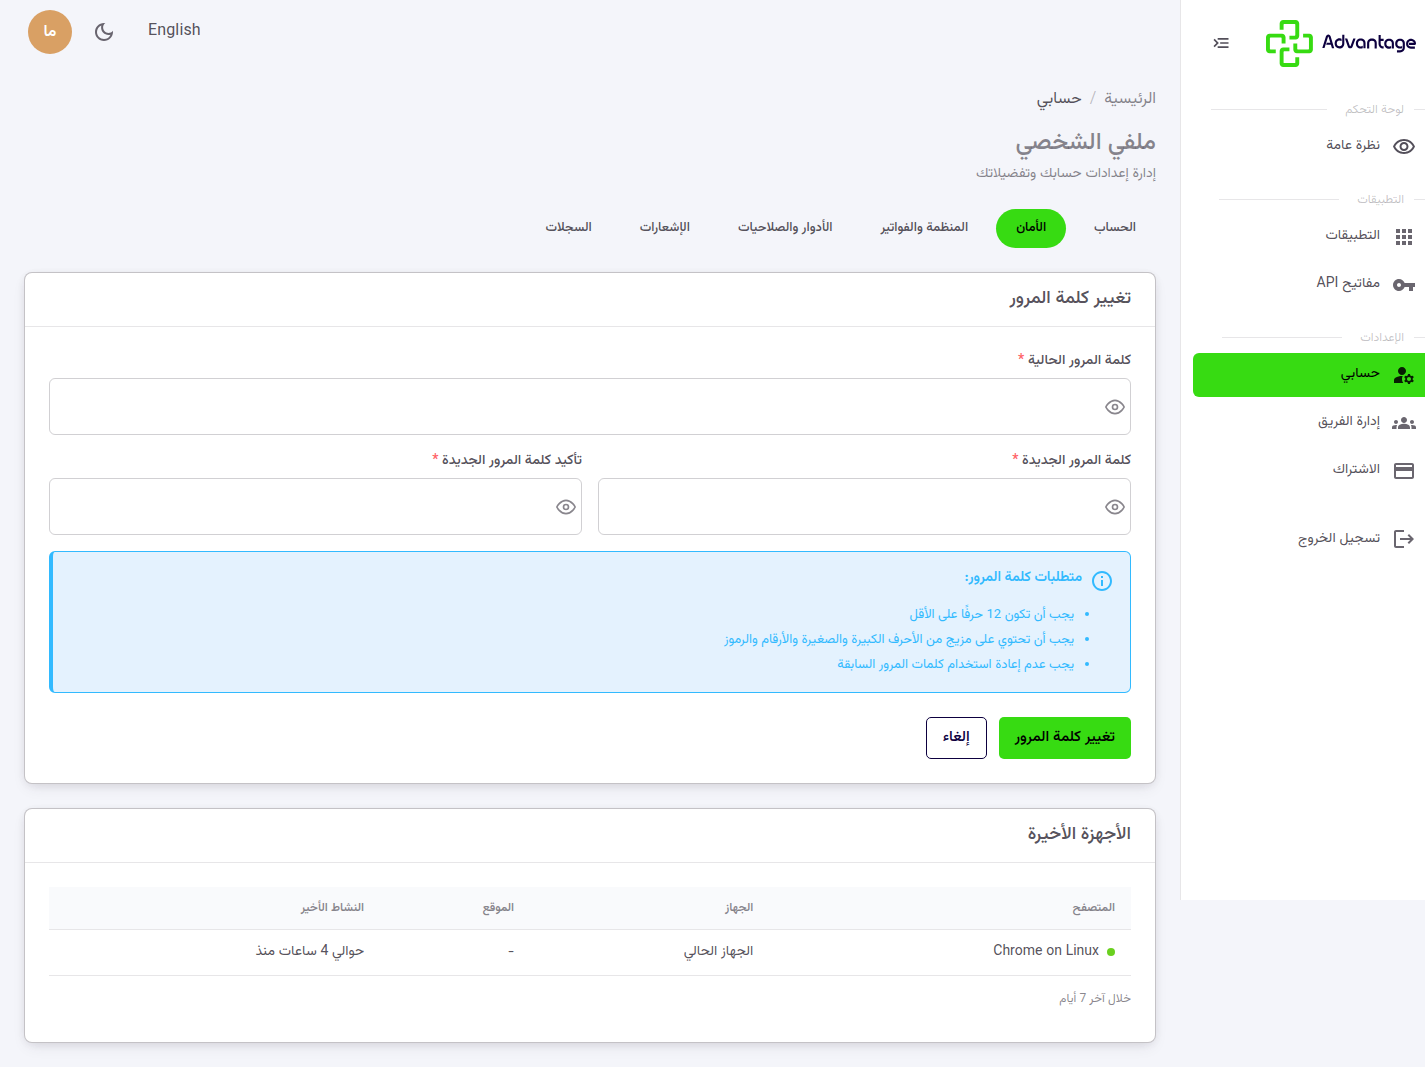
Task: Click the حوالي 4 ساعات منذ cell
Action: coord(310,951)
